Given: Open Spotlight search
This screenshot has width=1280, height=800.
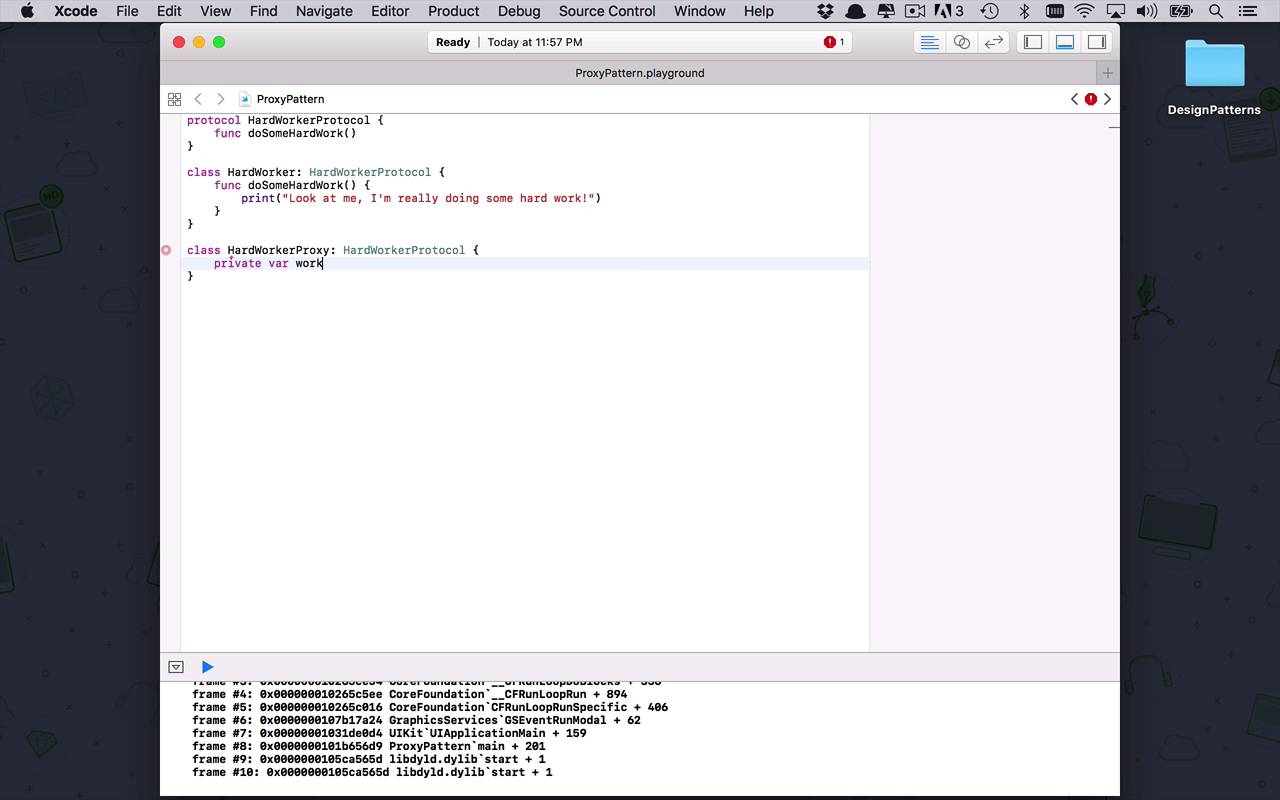Looking at the screenshot, I should 1216,11.
